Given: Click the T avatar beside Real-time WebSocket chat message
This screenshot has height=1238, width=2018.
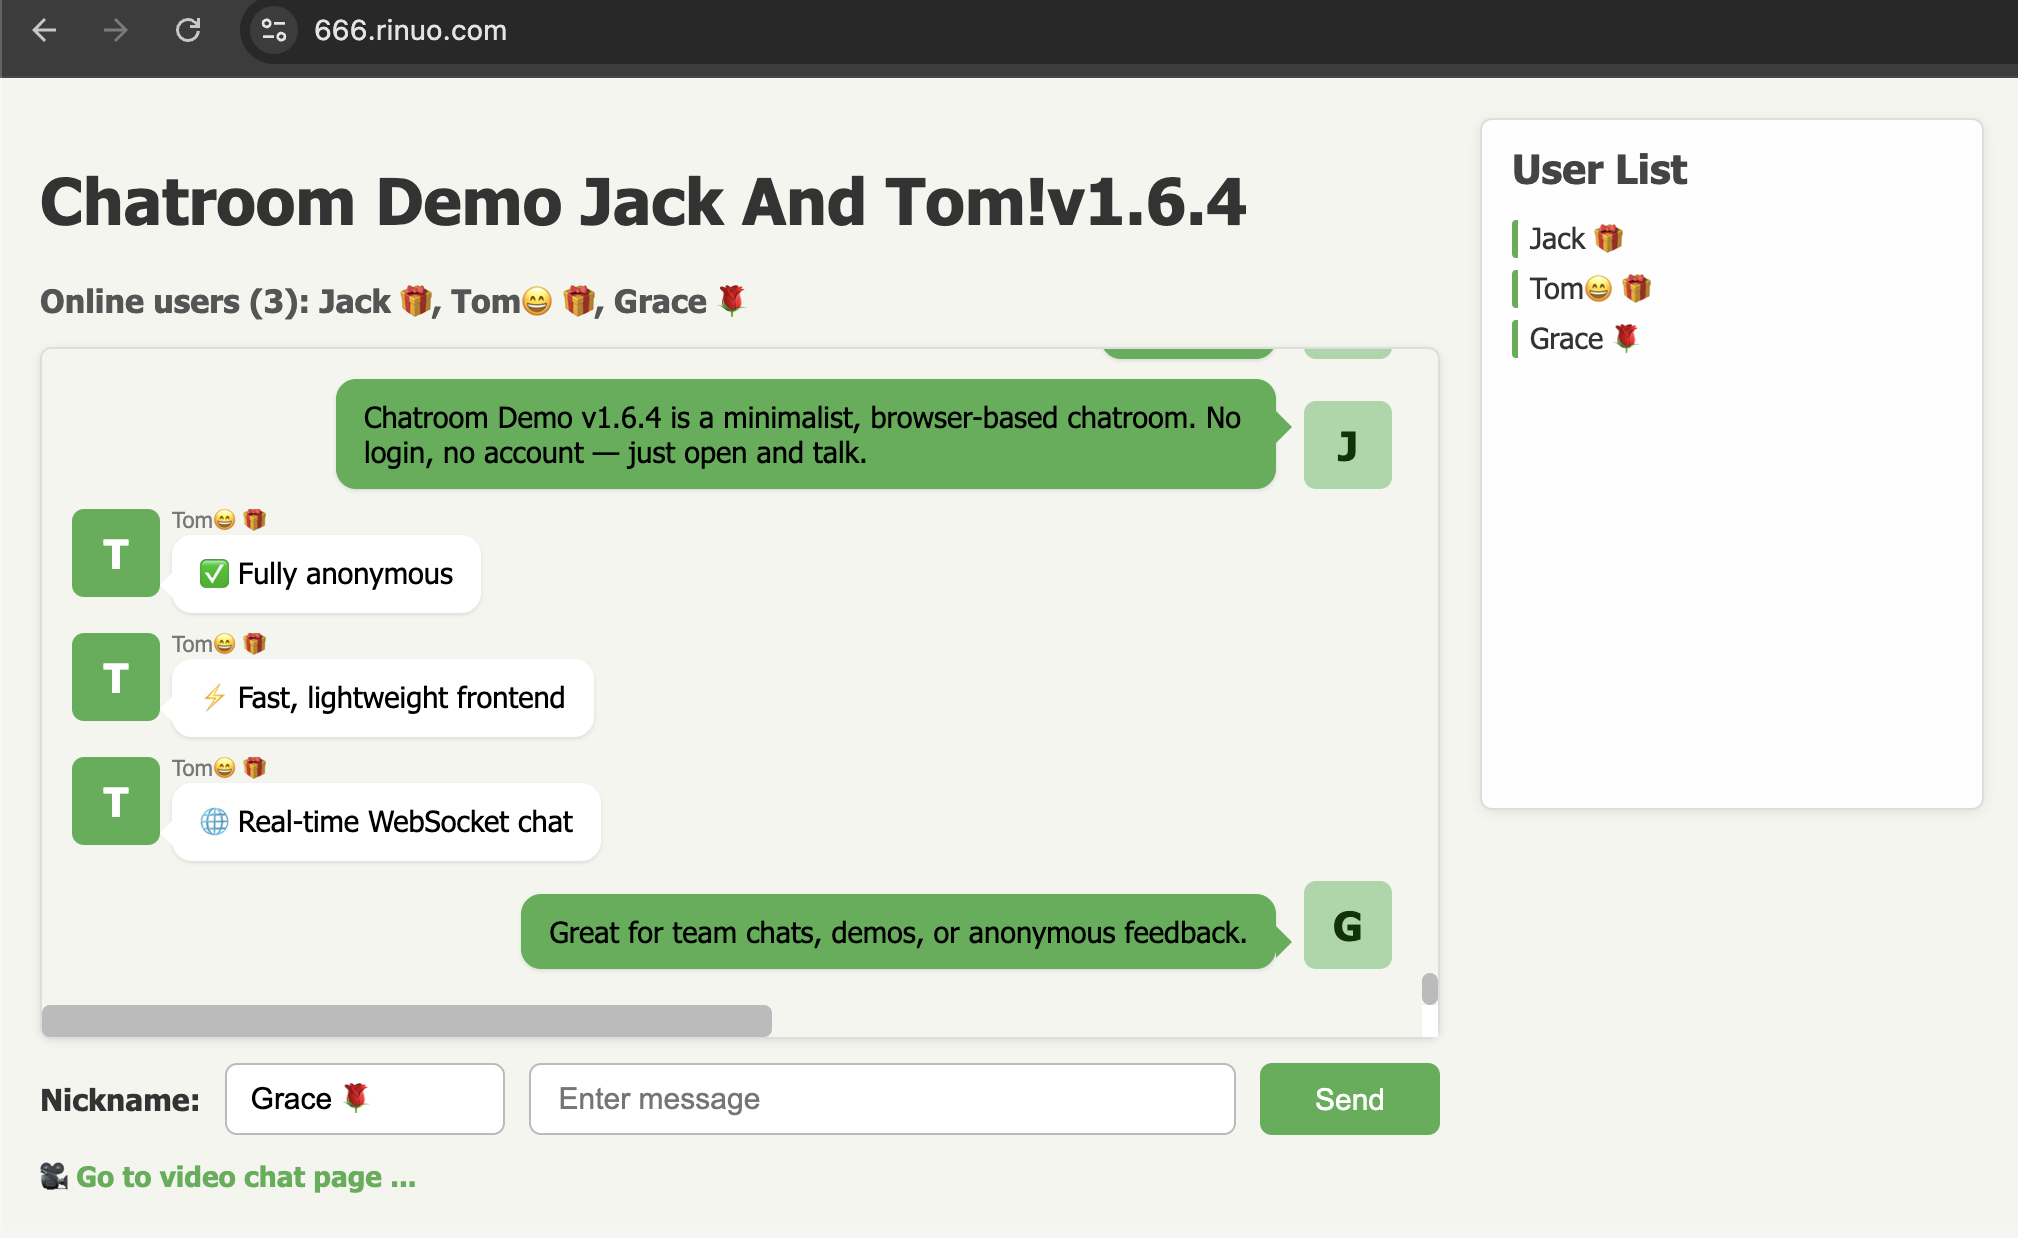Looking at the screenshot, I should pos(116,801).
